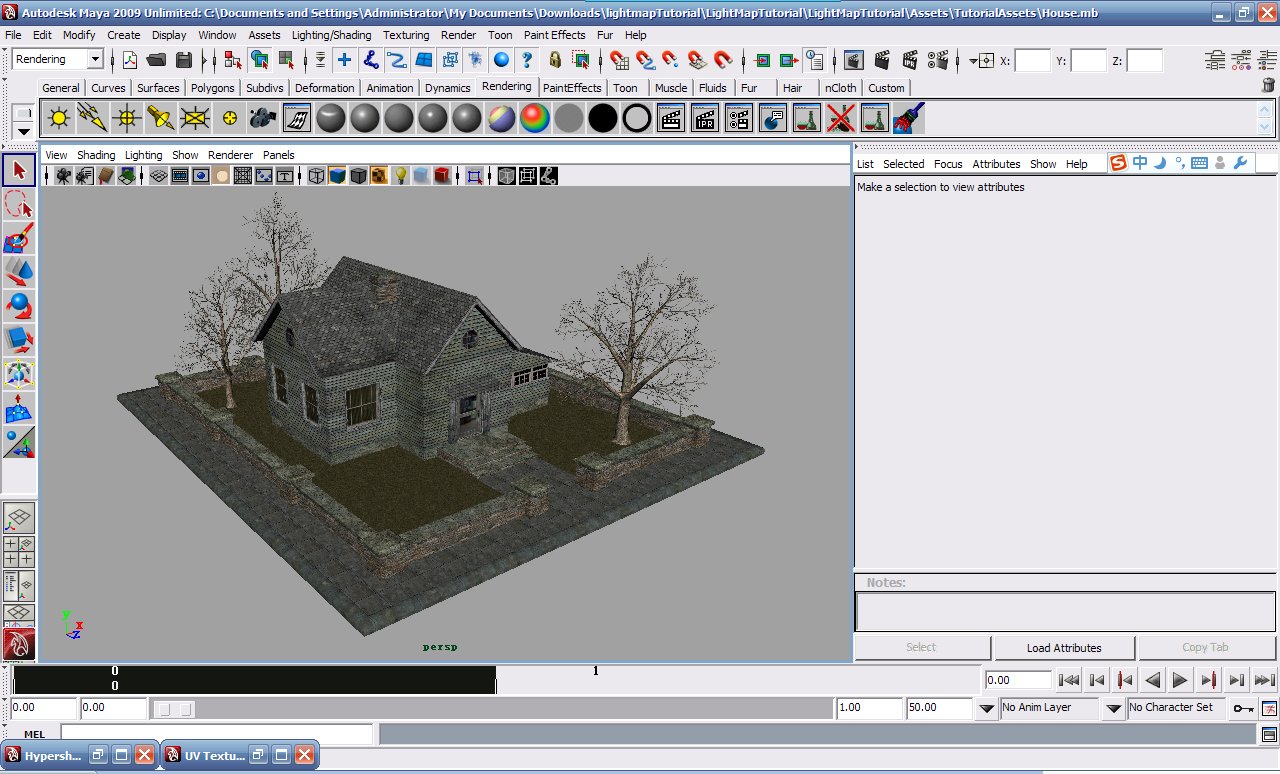The width and height of the screenshot is (1280, 774).
Task: Click the time range slider handle
Action: [x=173, y=709]
